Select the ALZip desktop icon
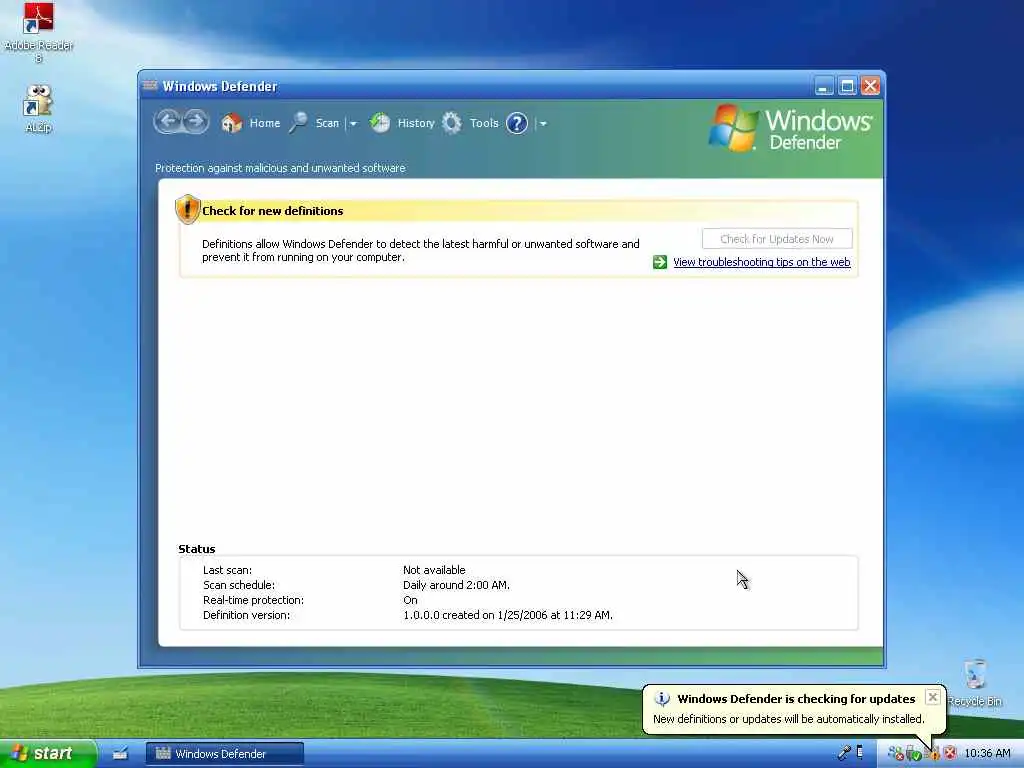The width and height of the screenshot is (1024, 768). click(38, 109)
